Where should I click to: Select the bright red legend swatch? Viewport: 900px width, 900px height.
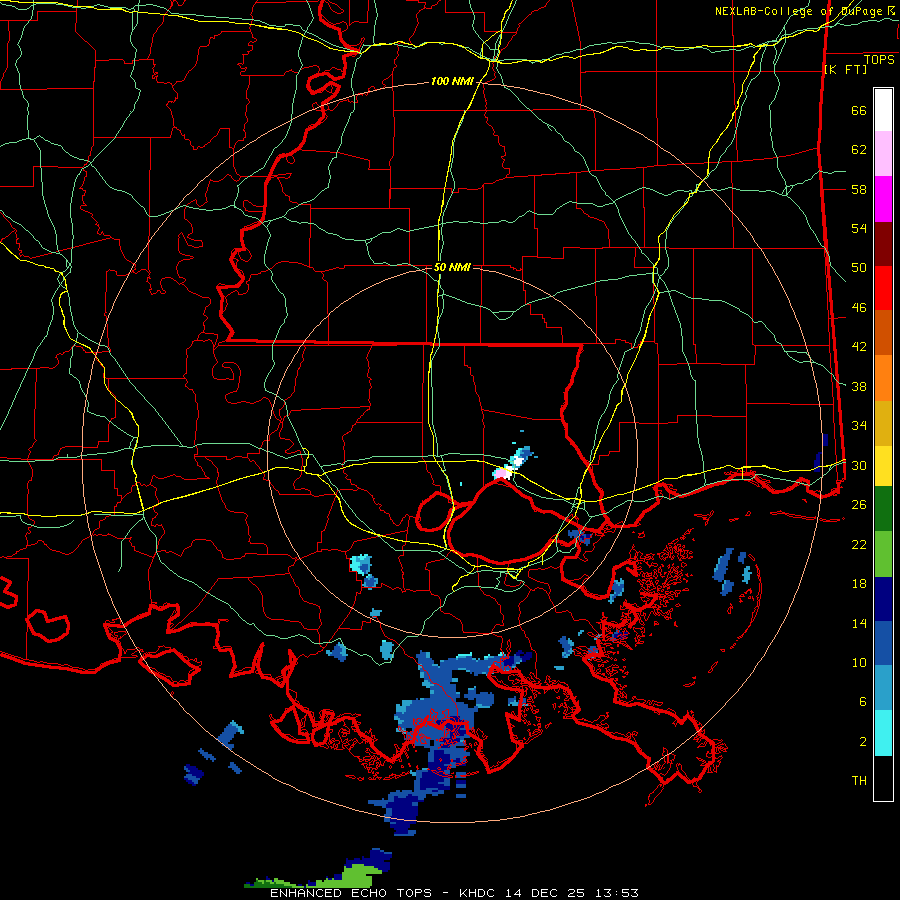pos(883,288)
